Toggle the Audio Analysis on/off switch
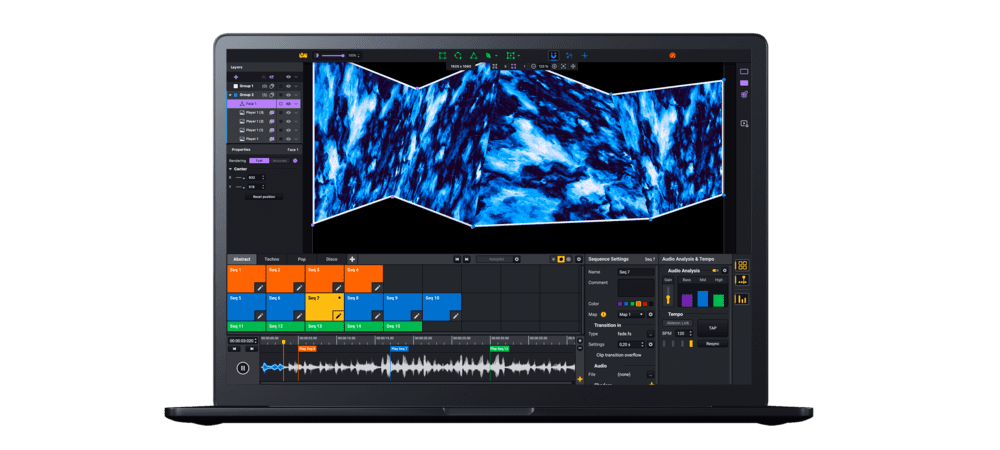 716,271
